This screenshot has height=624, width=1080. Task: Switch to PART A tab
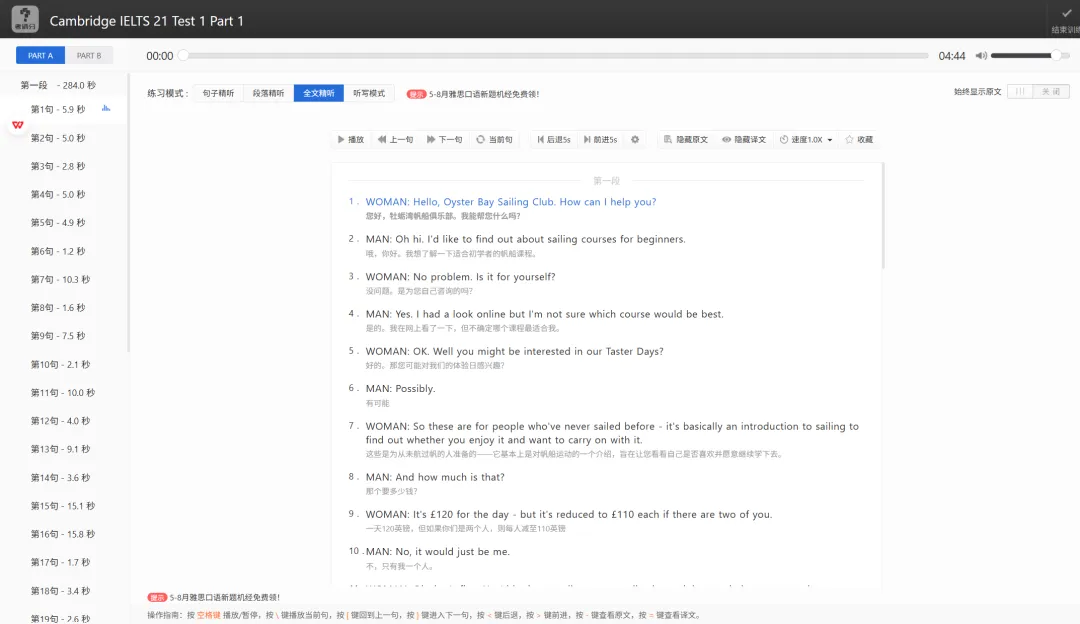click(41, 55)
